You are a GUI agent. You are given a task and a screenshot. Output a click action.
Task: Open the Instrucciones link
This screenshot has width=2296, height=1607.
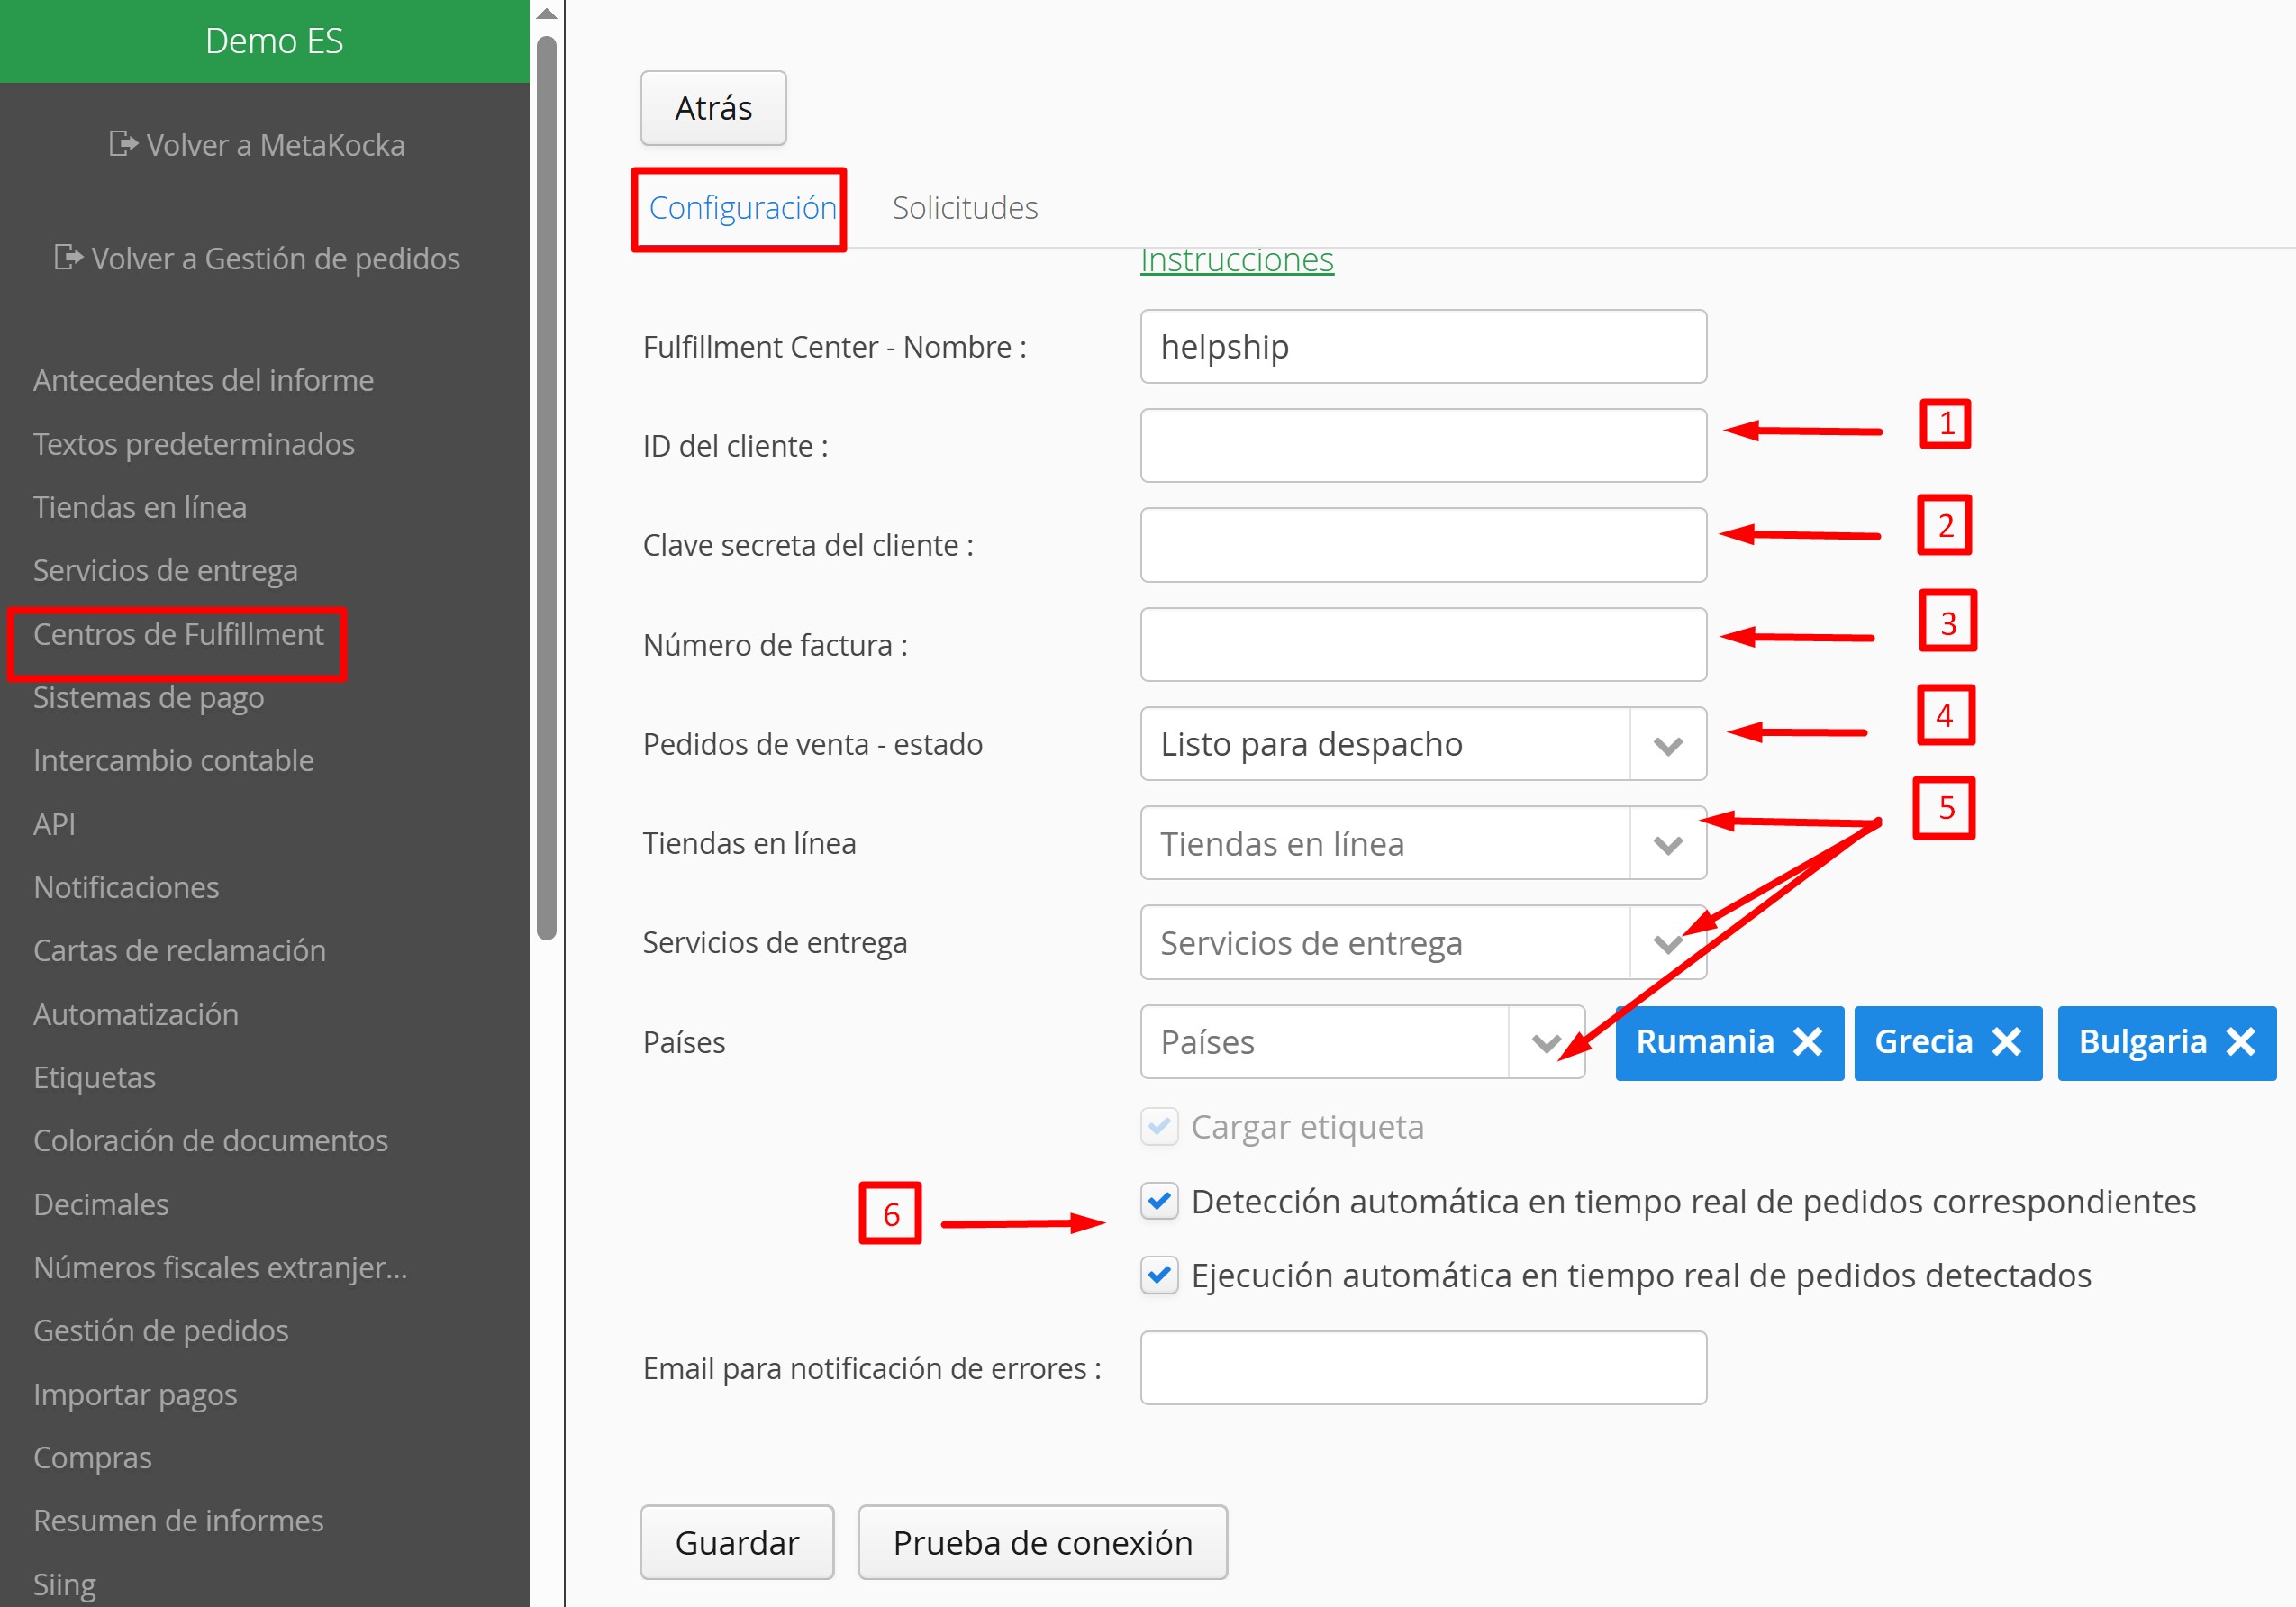pyautogui.click(x=1237, y=260)
